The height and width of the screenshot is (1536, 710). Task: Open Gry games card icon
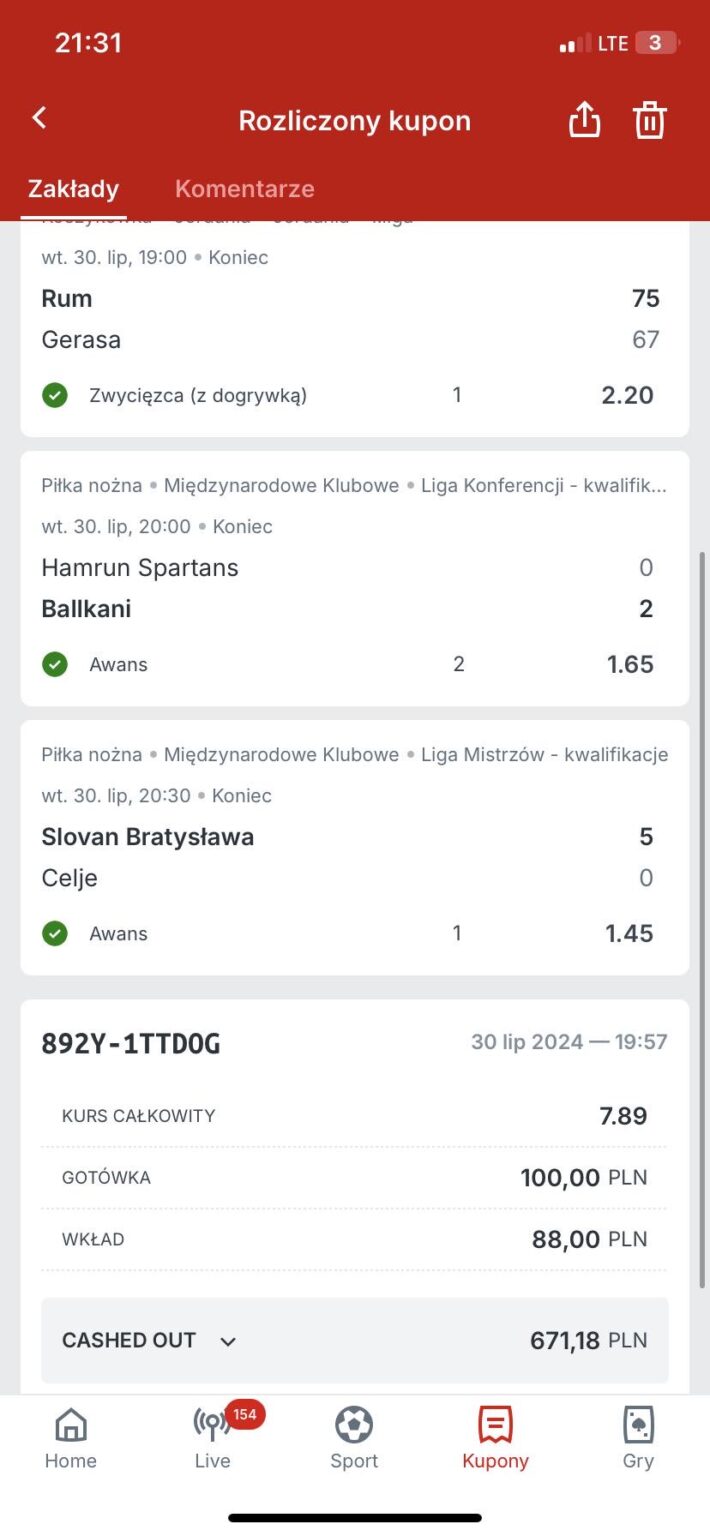(x=638, y=1425)
